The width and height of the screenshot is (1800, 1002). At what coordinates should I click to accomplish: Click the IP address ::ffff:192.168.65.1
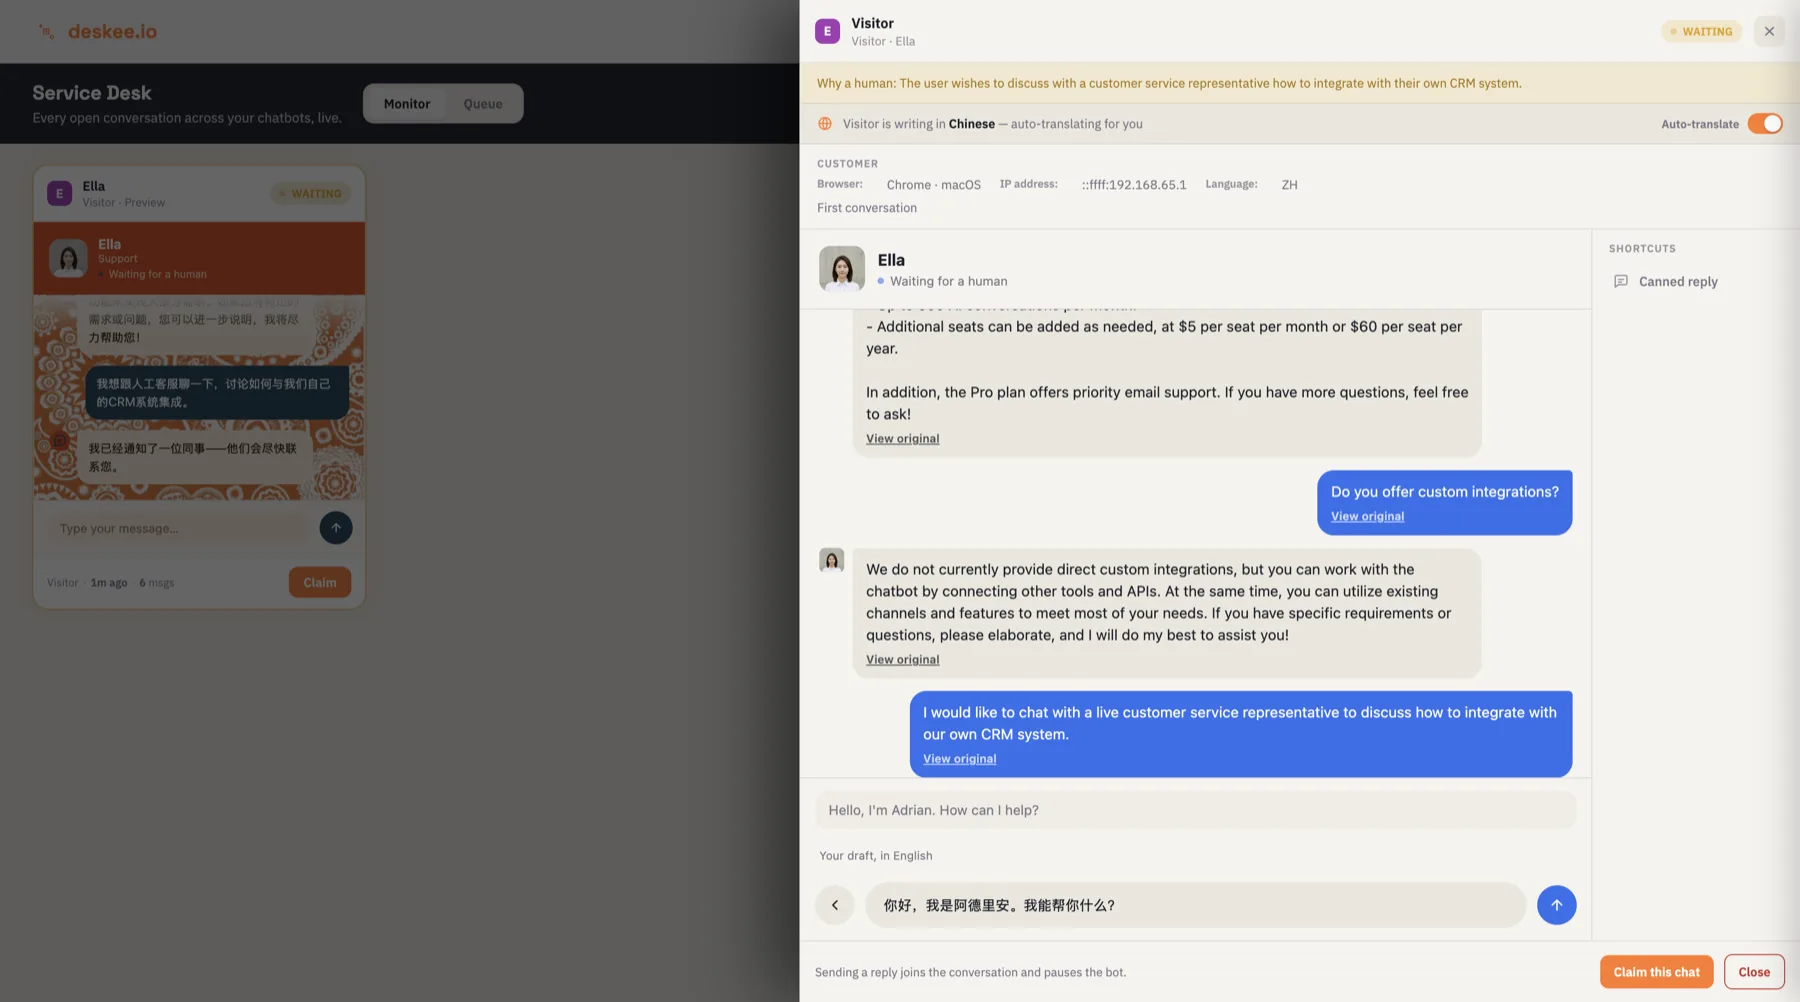click(x=1134, y=185)
